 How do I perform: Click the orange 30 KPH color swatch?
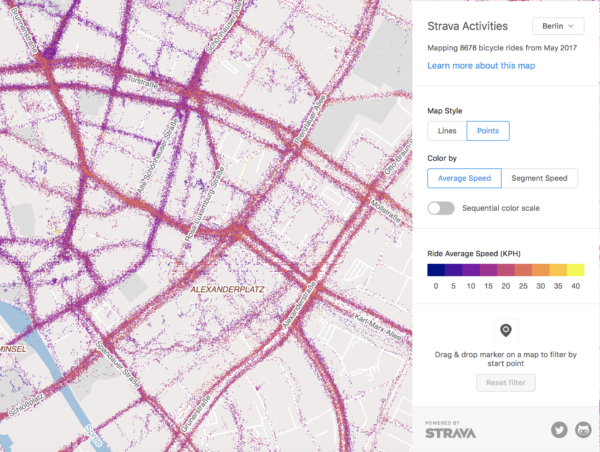coord(540,269)
